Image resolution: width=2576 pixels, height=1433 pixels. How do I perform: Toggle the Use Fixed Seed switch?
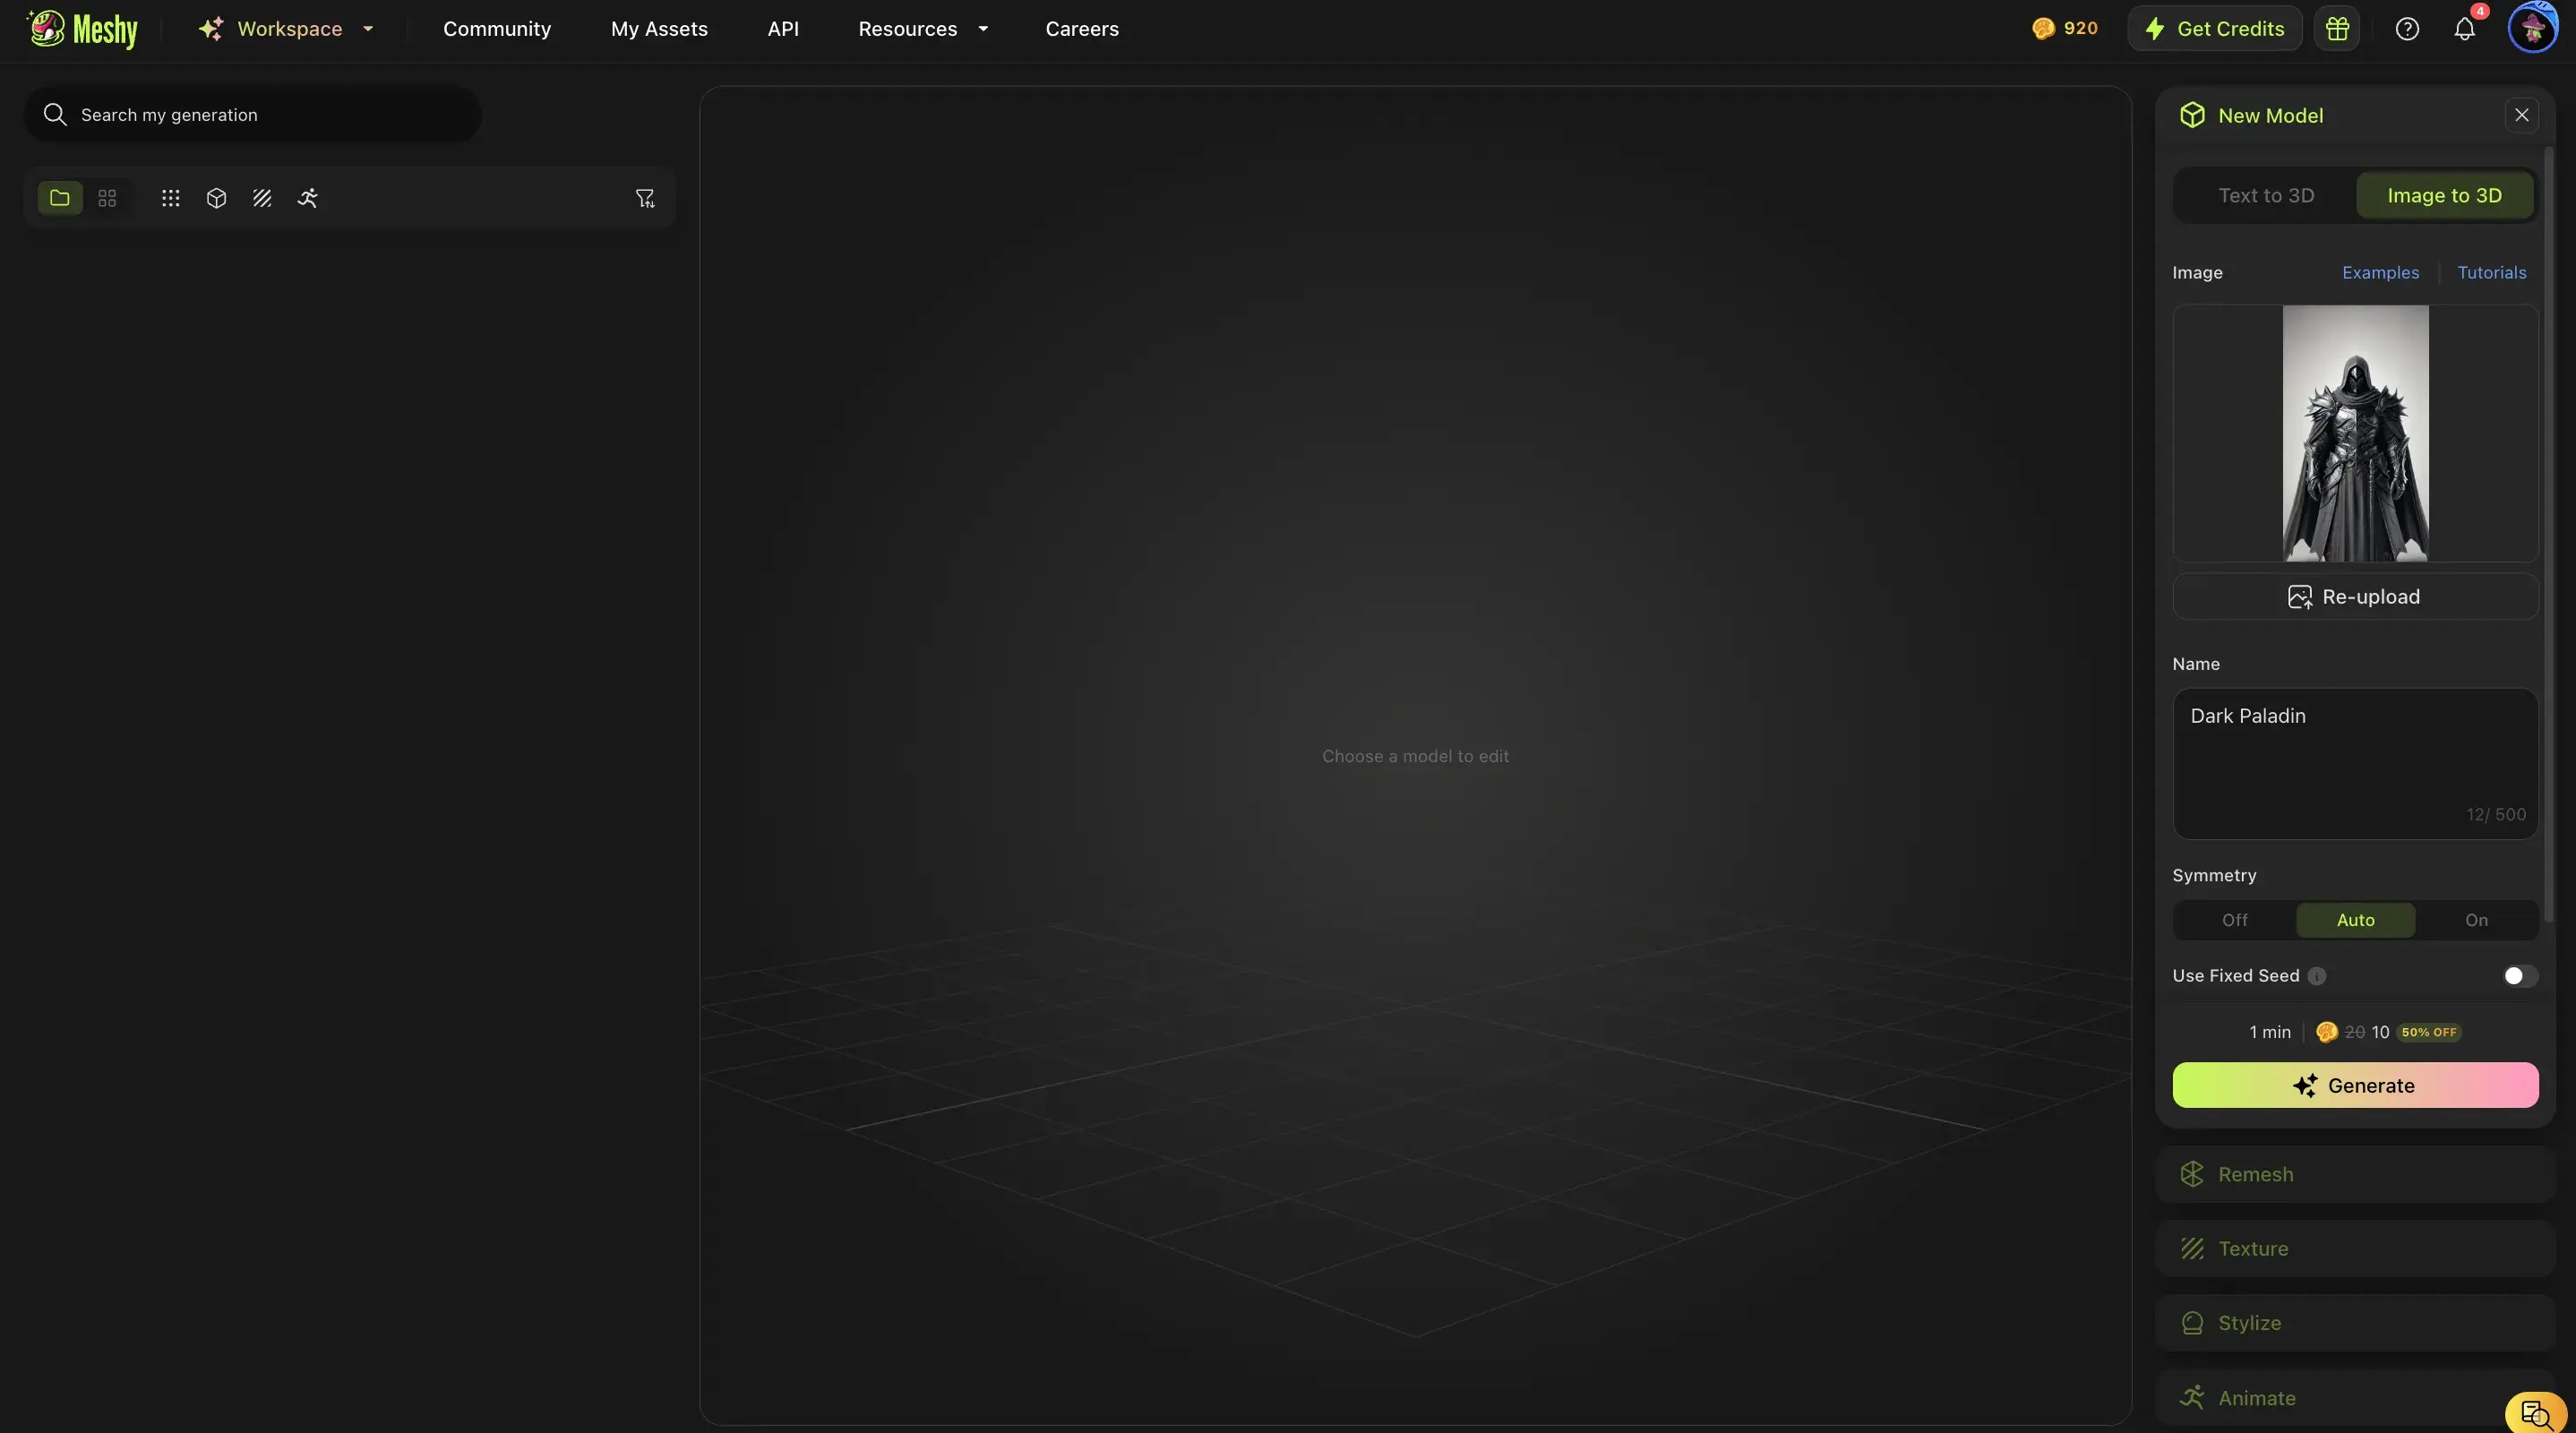(x=2519, y=976)
